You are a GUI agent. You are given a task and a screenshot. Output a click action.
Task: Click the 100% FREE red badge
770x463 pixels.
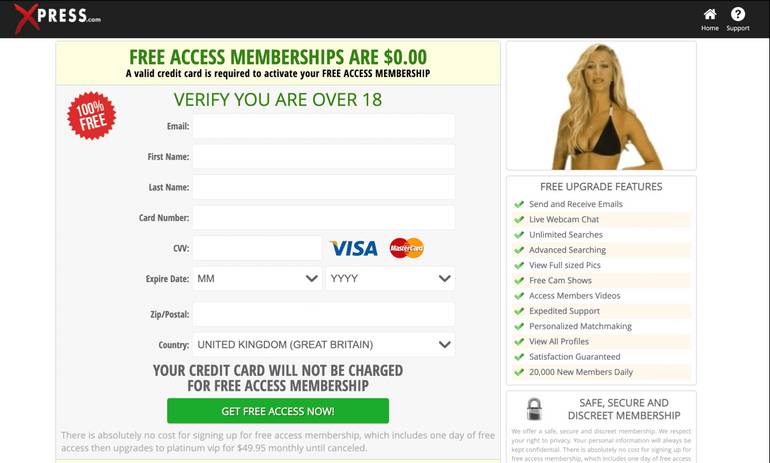coord(91,115)
